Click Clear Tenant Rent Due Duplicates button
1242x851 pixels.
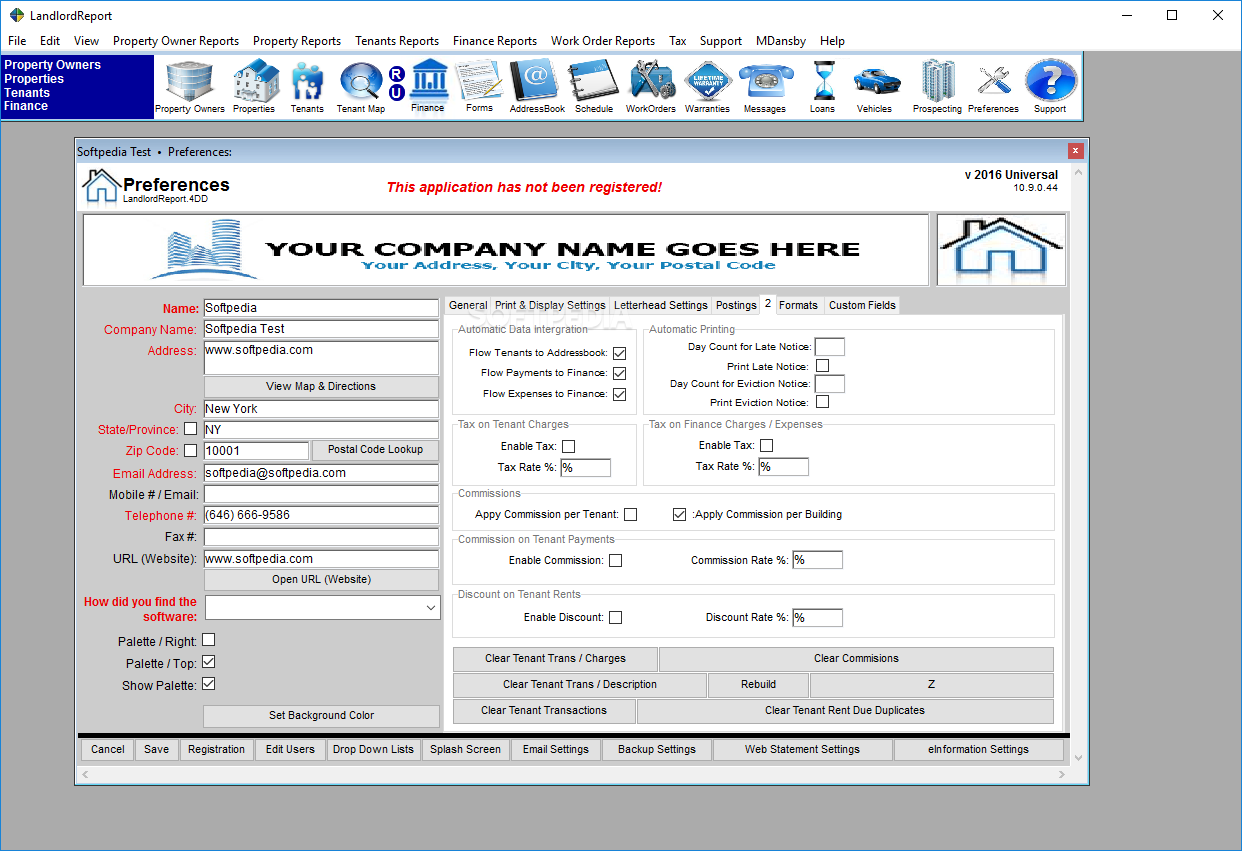pyautogui.click(x=845, y=711)
